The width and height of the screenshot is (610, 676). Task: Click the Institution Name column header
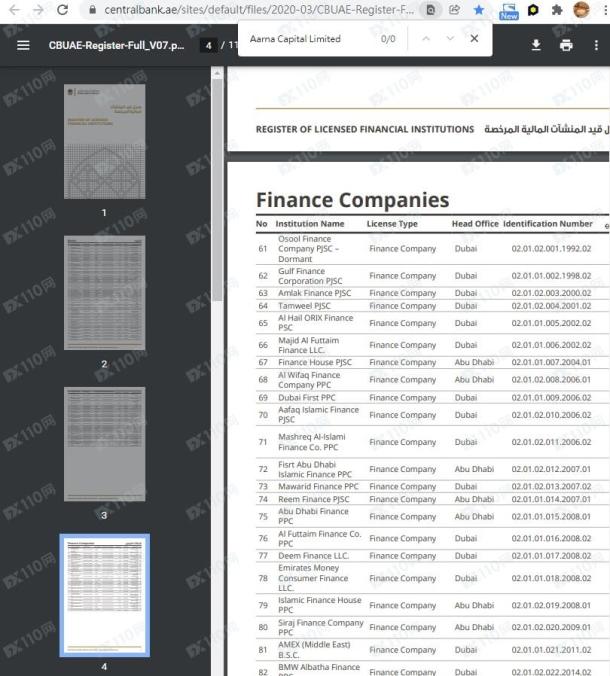(x=310, y=224)
